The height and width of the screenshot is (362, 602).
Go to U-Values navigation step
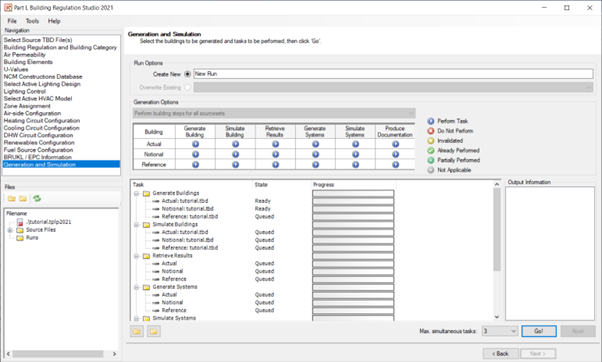coord(16,69)
